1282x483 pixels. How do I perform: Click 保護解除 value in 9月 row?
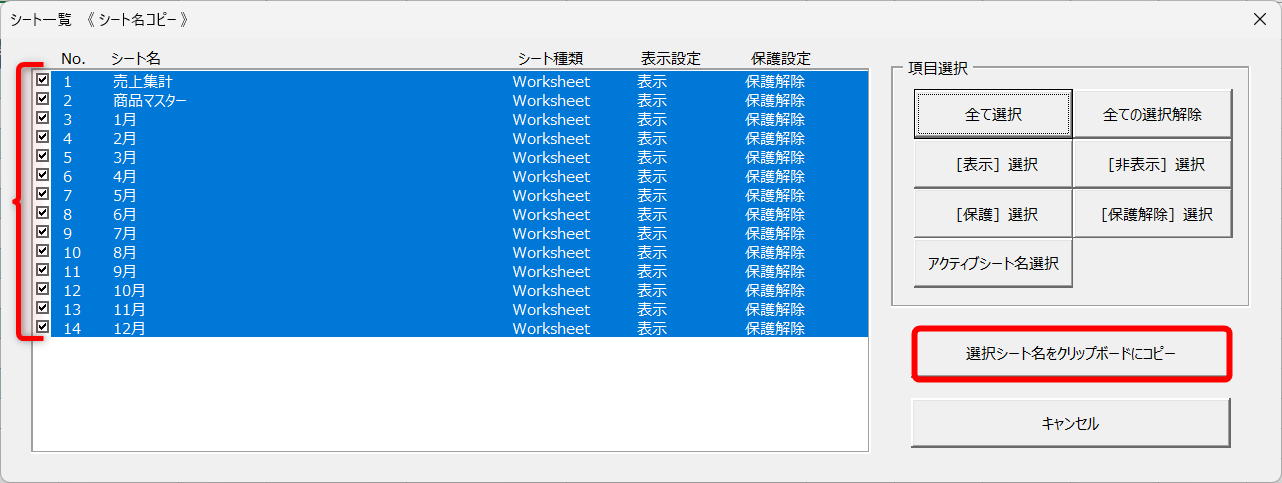(x=775, y=271)
